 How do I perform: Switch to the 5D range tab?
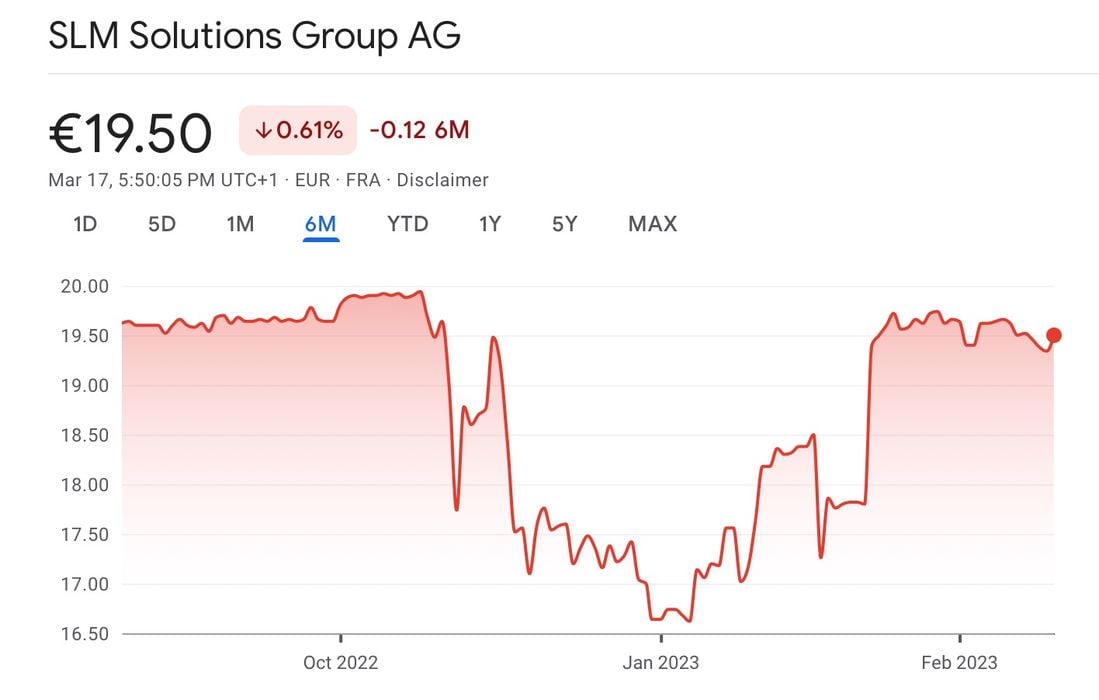pyautogui.click(x=162, y=224)
